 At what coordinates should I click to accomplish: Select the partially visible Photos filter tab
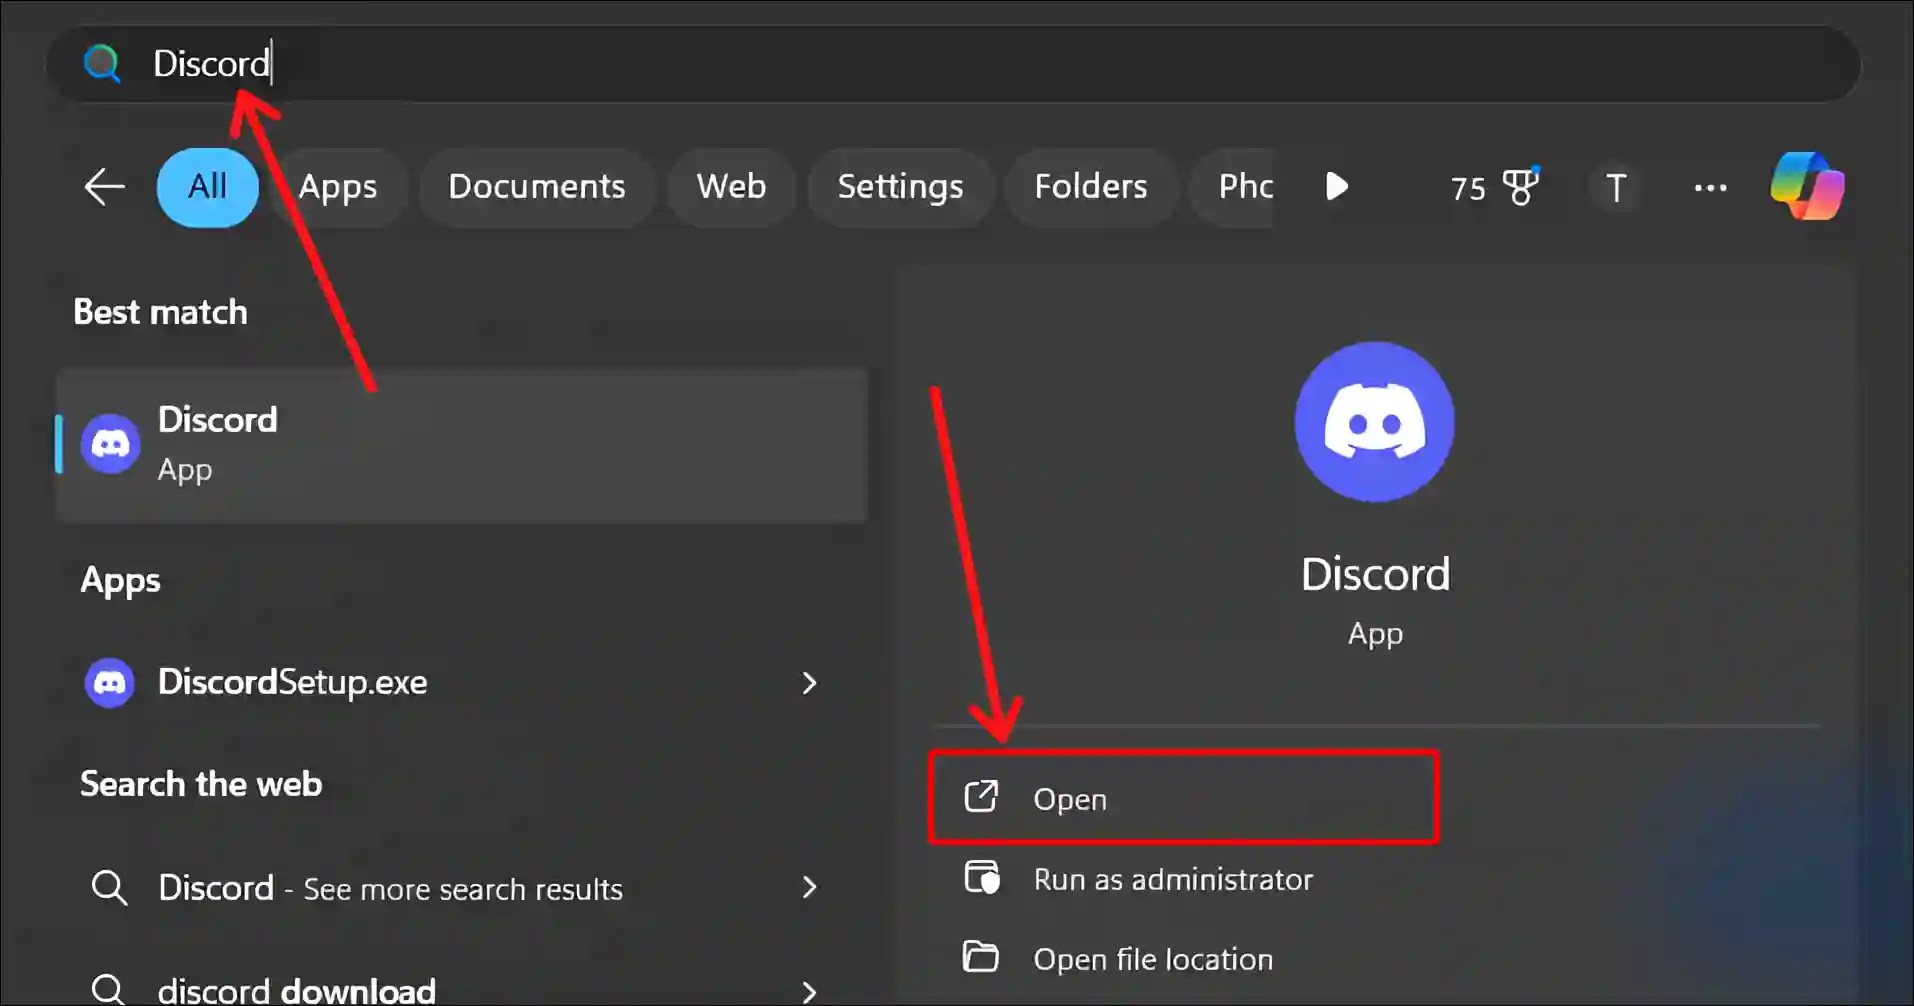point(1233,187)
